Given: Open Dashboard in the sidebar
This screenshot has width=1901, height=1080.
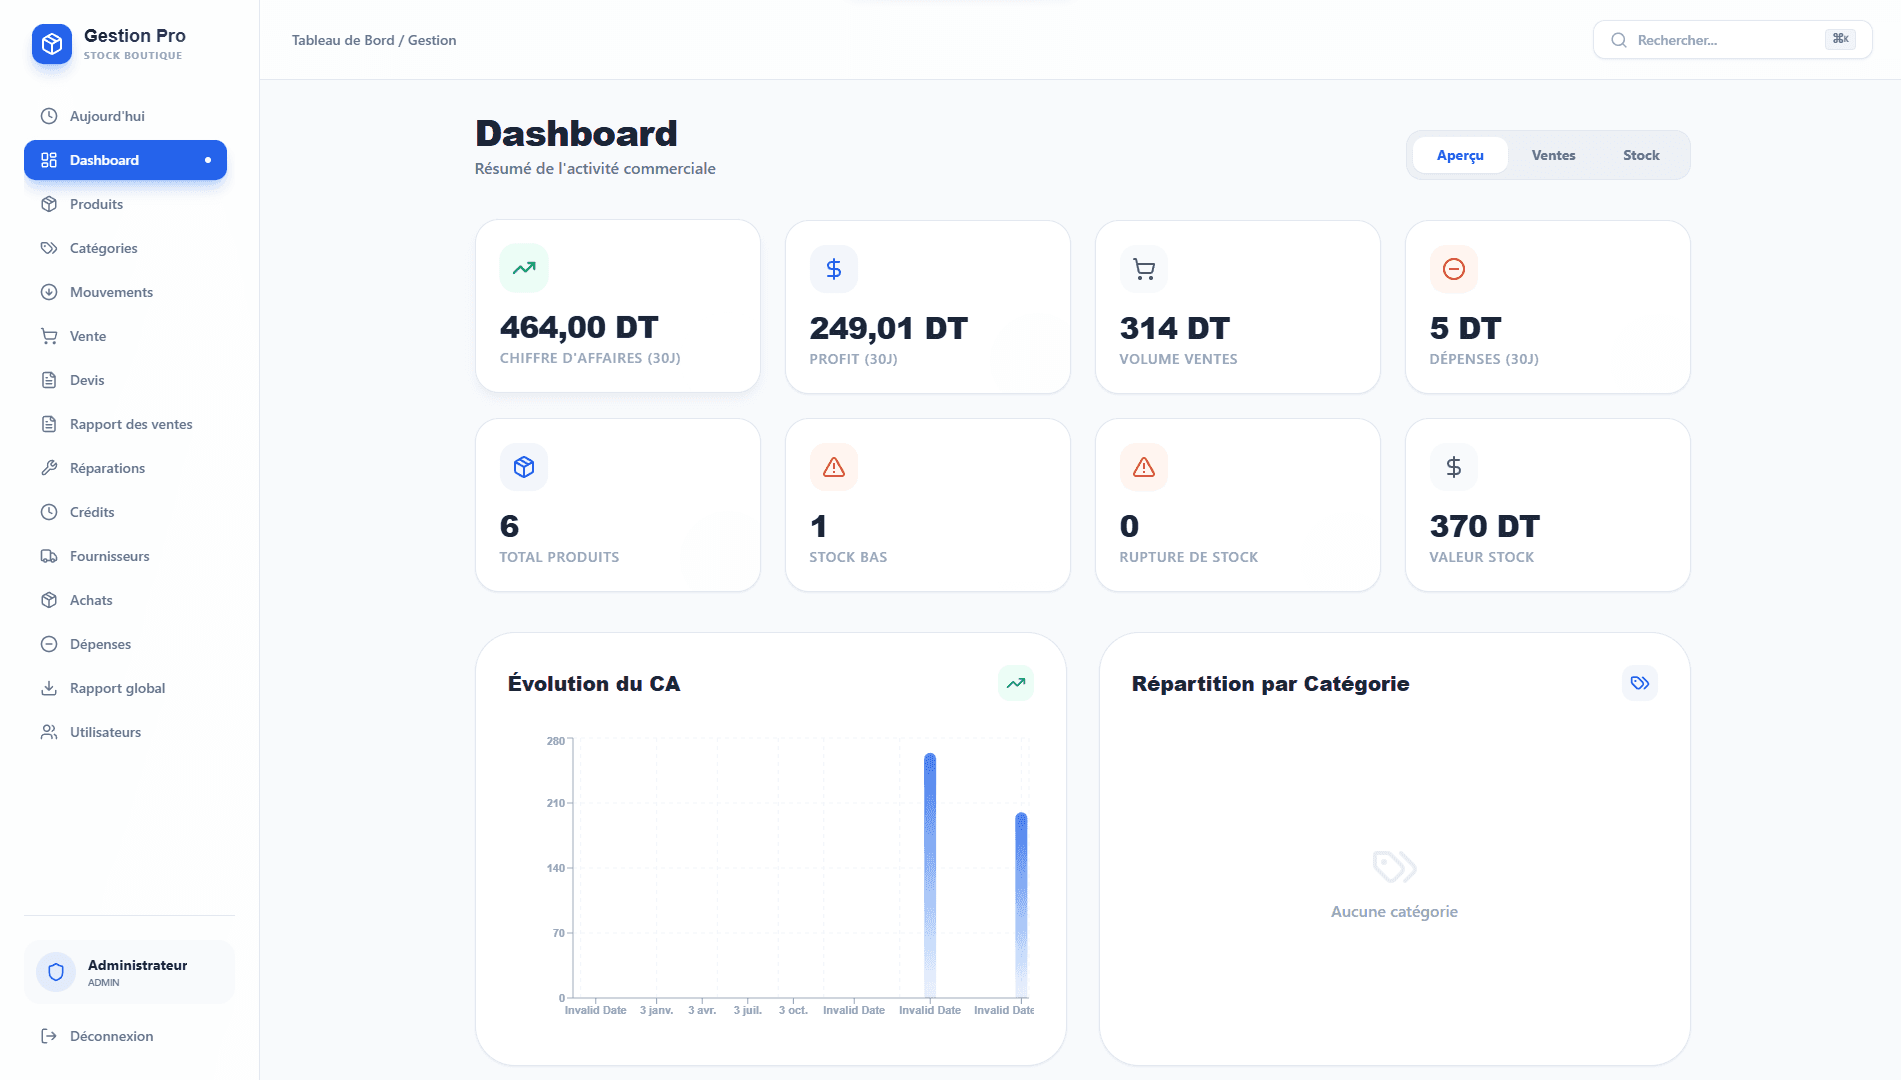Looking at the screenshot, I should click(x=125, y=160).
